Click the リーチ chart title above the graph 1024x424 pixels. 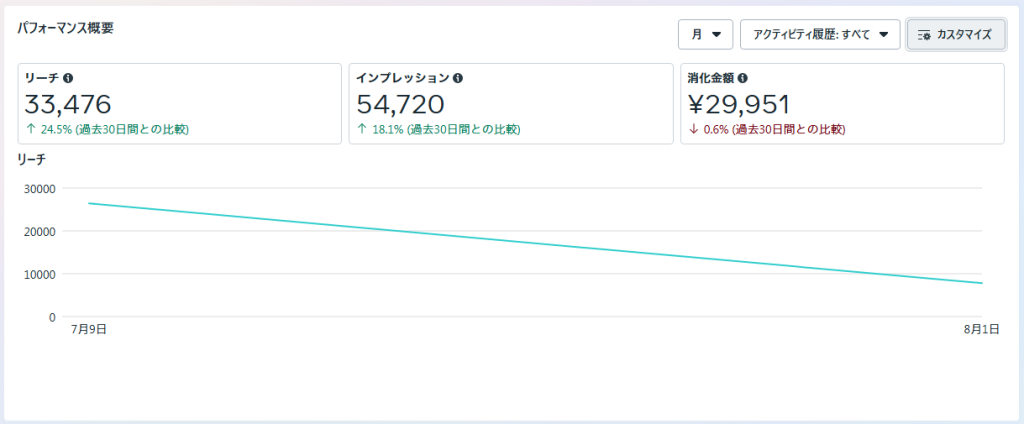tap(33, 159)
